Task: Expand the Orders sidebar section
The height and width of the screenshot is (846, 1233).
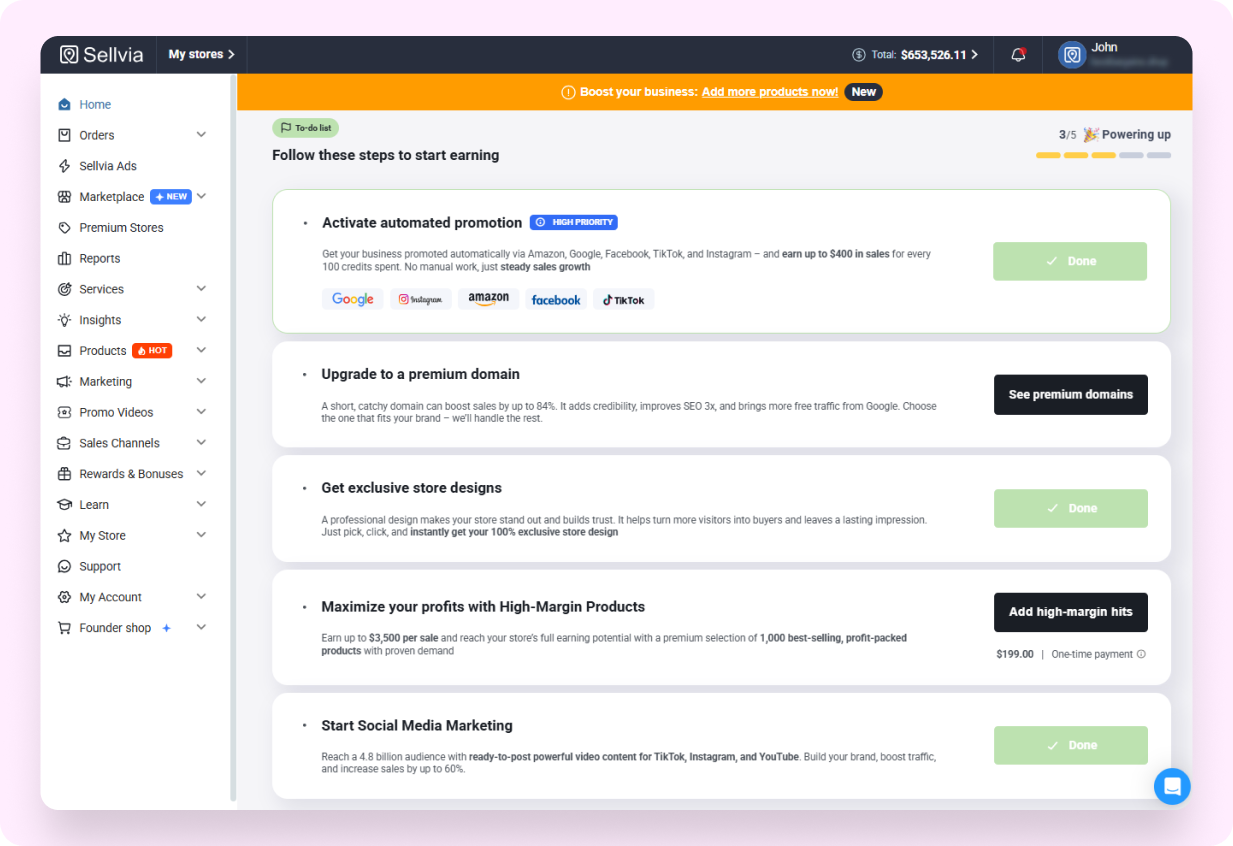Action: pyautogui.click(x=201, y=135)
